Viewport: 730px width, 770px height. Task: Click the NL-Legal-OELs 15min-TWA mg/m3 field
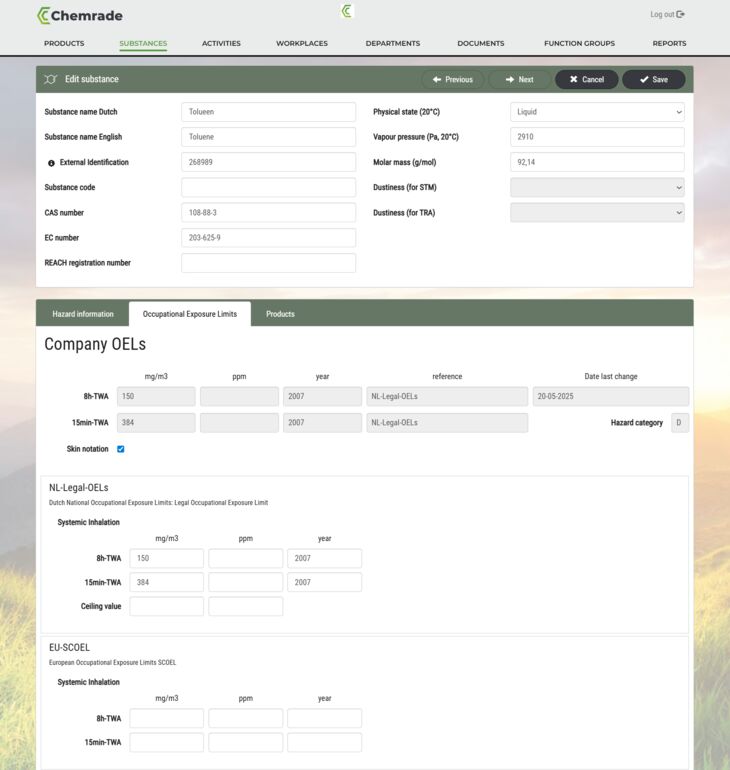coord(167,582)
